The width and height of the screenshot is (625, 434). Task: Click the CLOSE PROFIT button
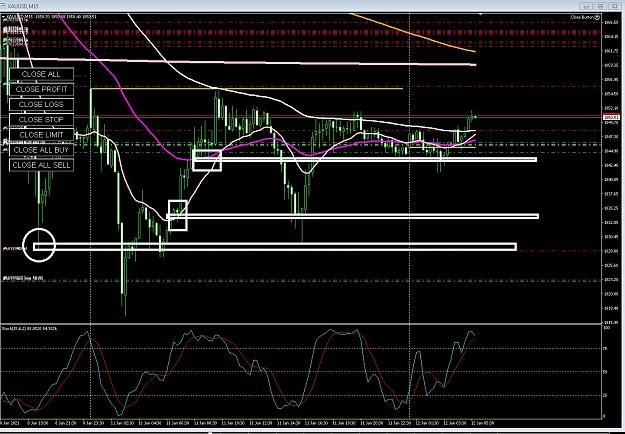[41, 89]
